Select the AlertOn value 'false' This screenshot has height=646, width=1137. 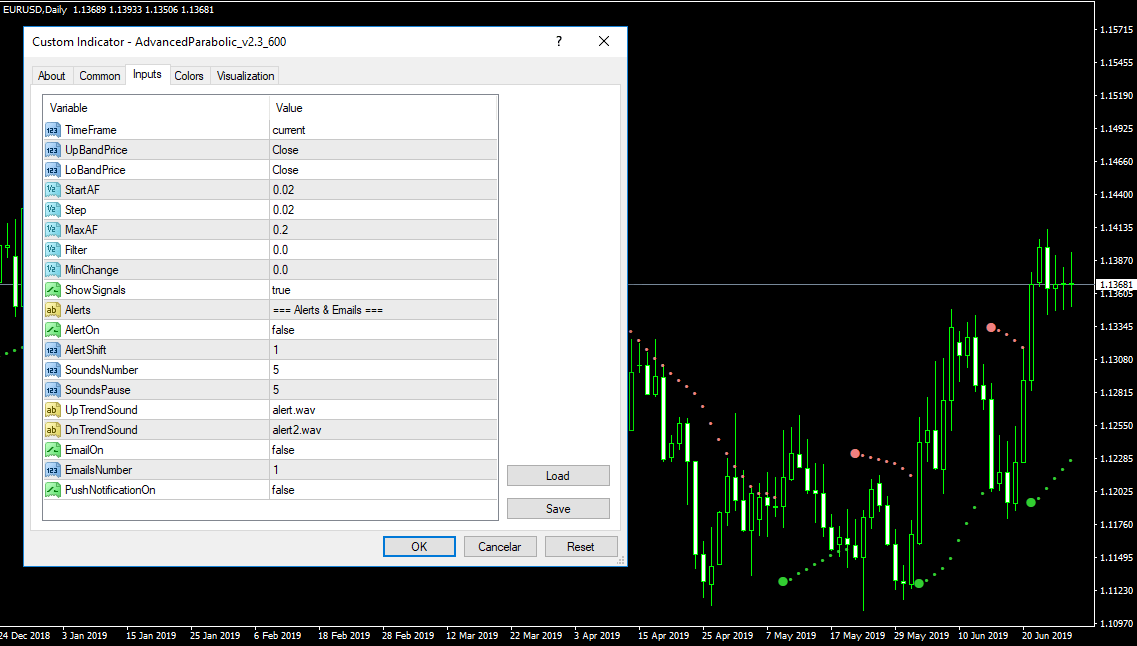(x=283, y=330)
